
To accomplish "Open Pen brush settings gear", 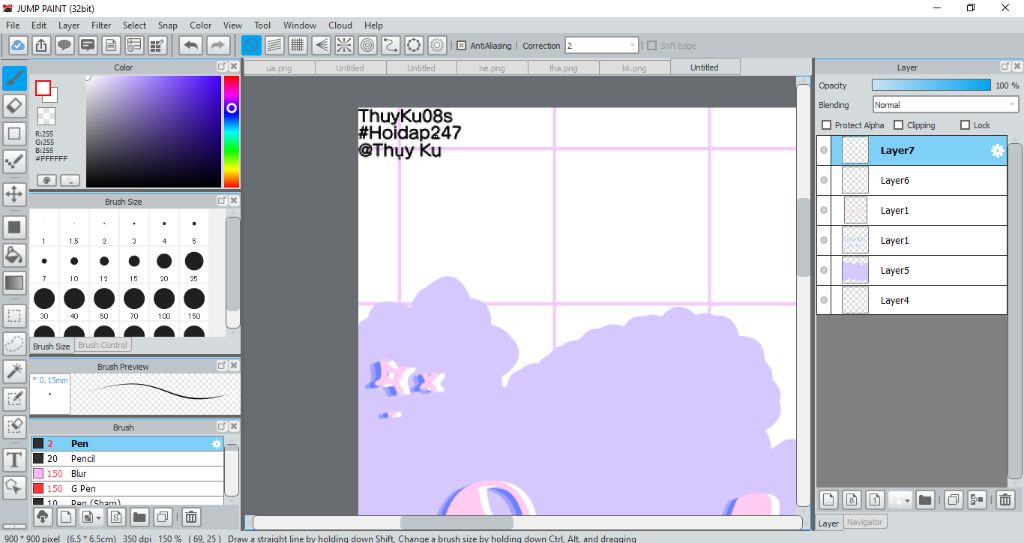I will click(217, 444).
